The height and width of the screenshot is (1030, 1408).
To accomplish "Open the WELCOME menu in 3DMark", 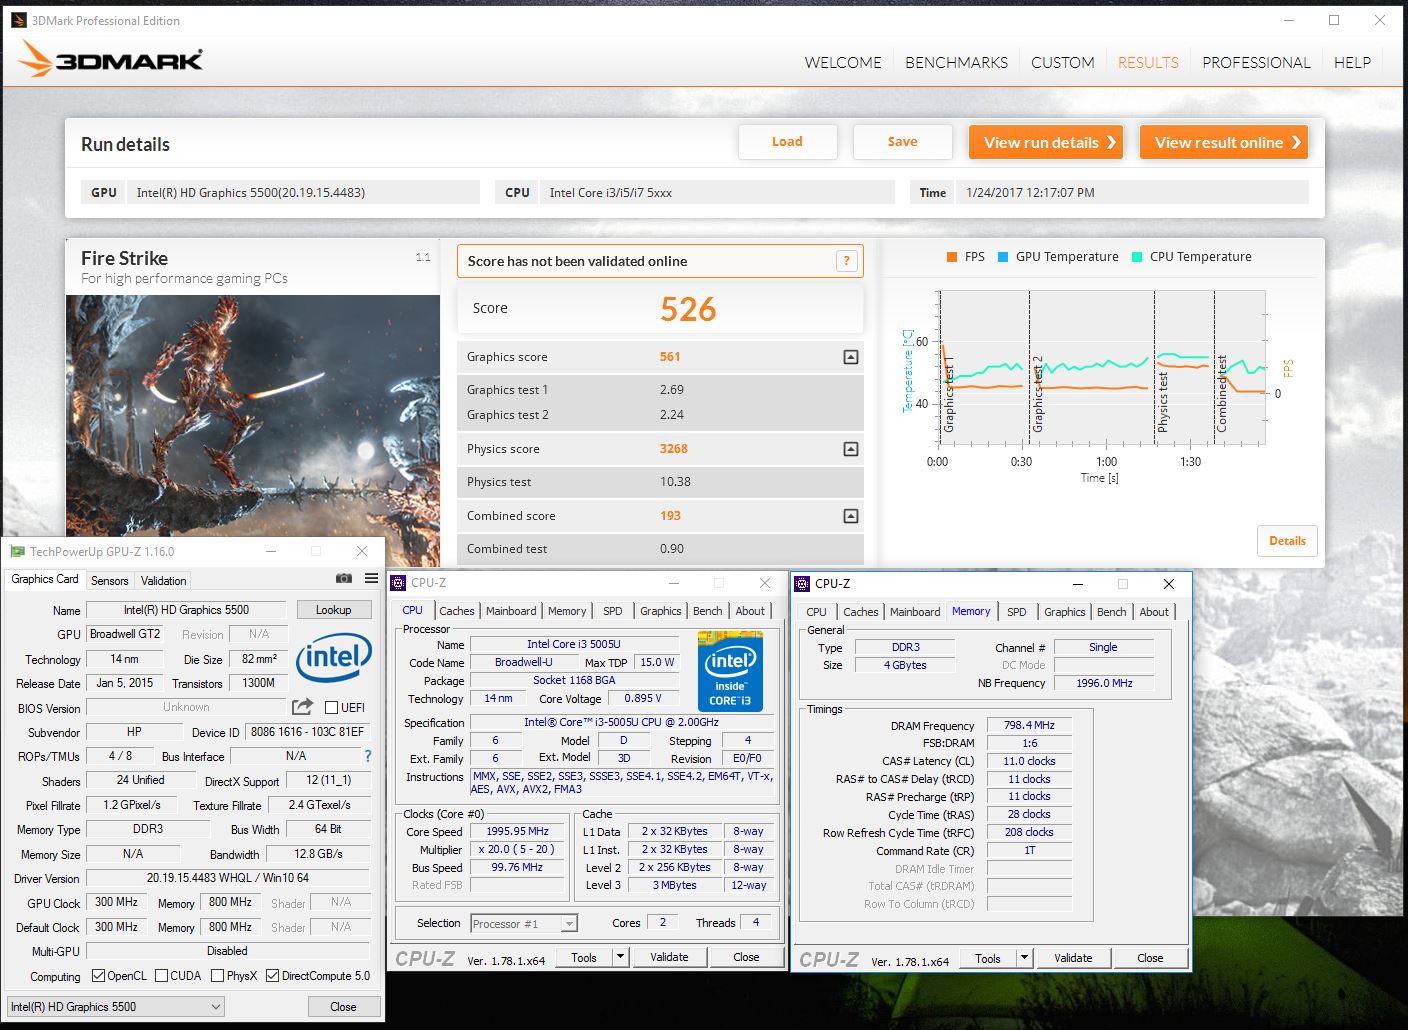I will pos(843,62).
